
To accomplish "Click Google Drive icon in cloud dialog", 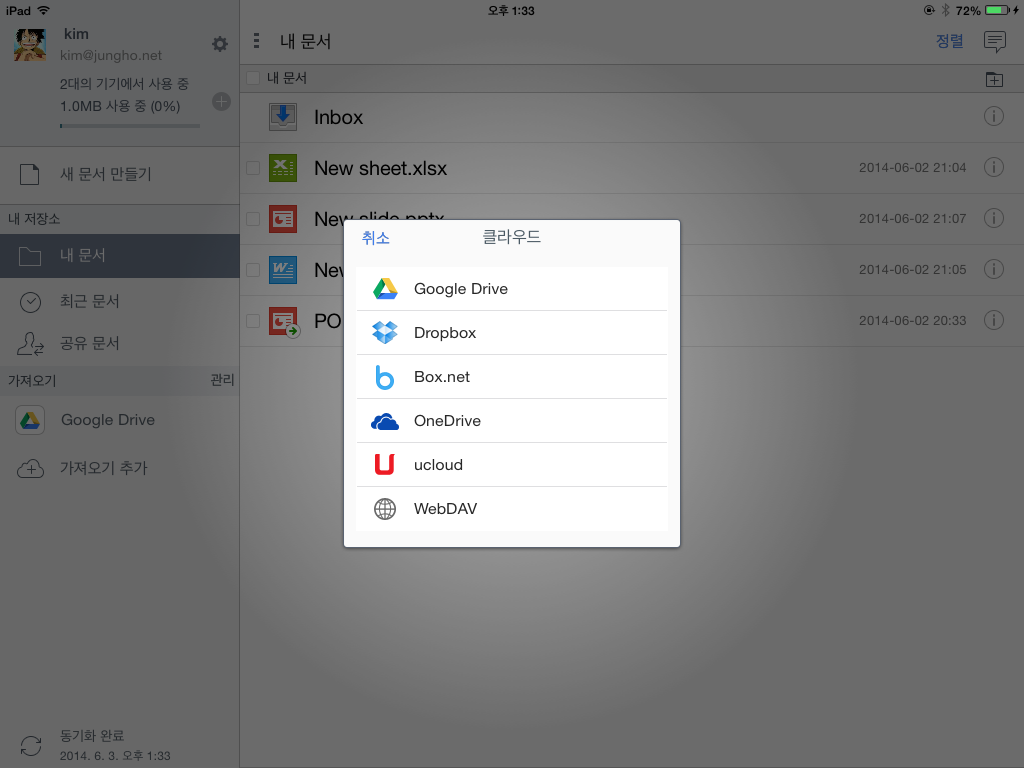I will (x=385, y=289).
